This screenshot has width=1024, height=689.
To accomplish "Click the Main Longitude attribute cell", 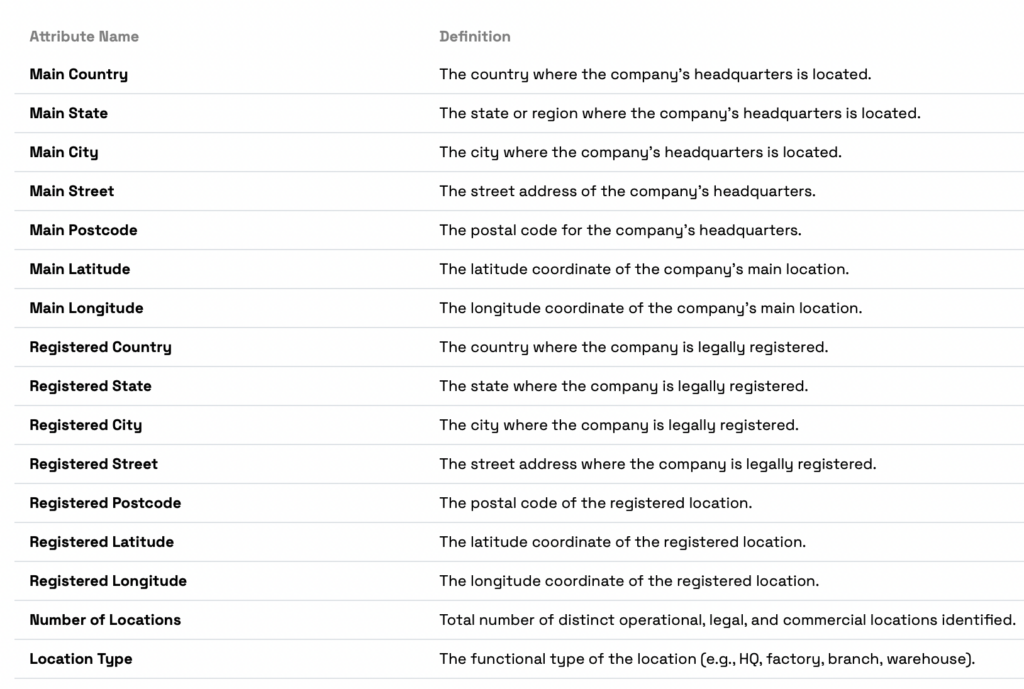I will pos(86,308).
